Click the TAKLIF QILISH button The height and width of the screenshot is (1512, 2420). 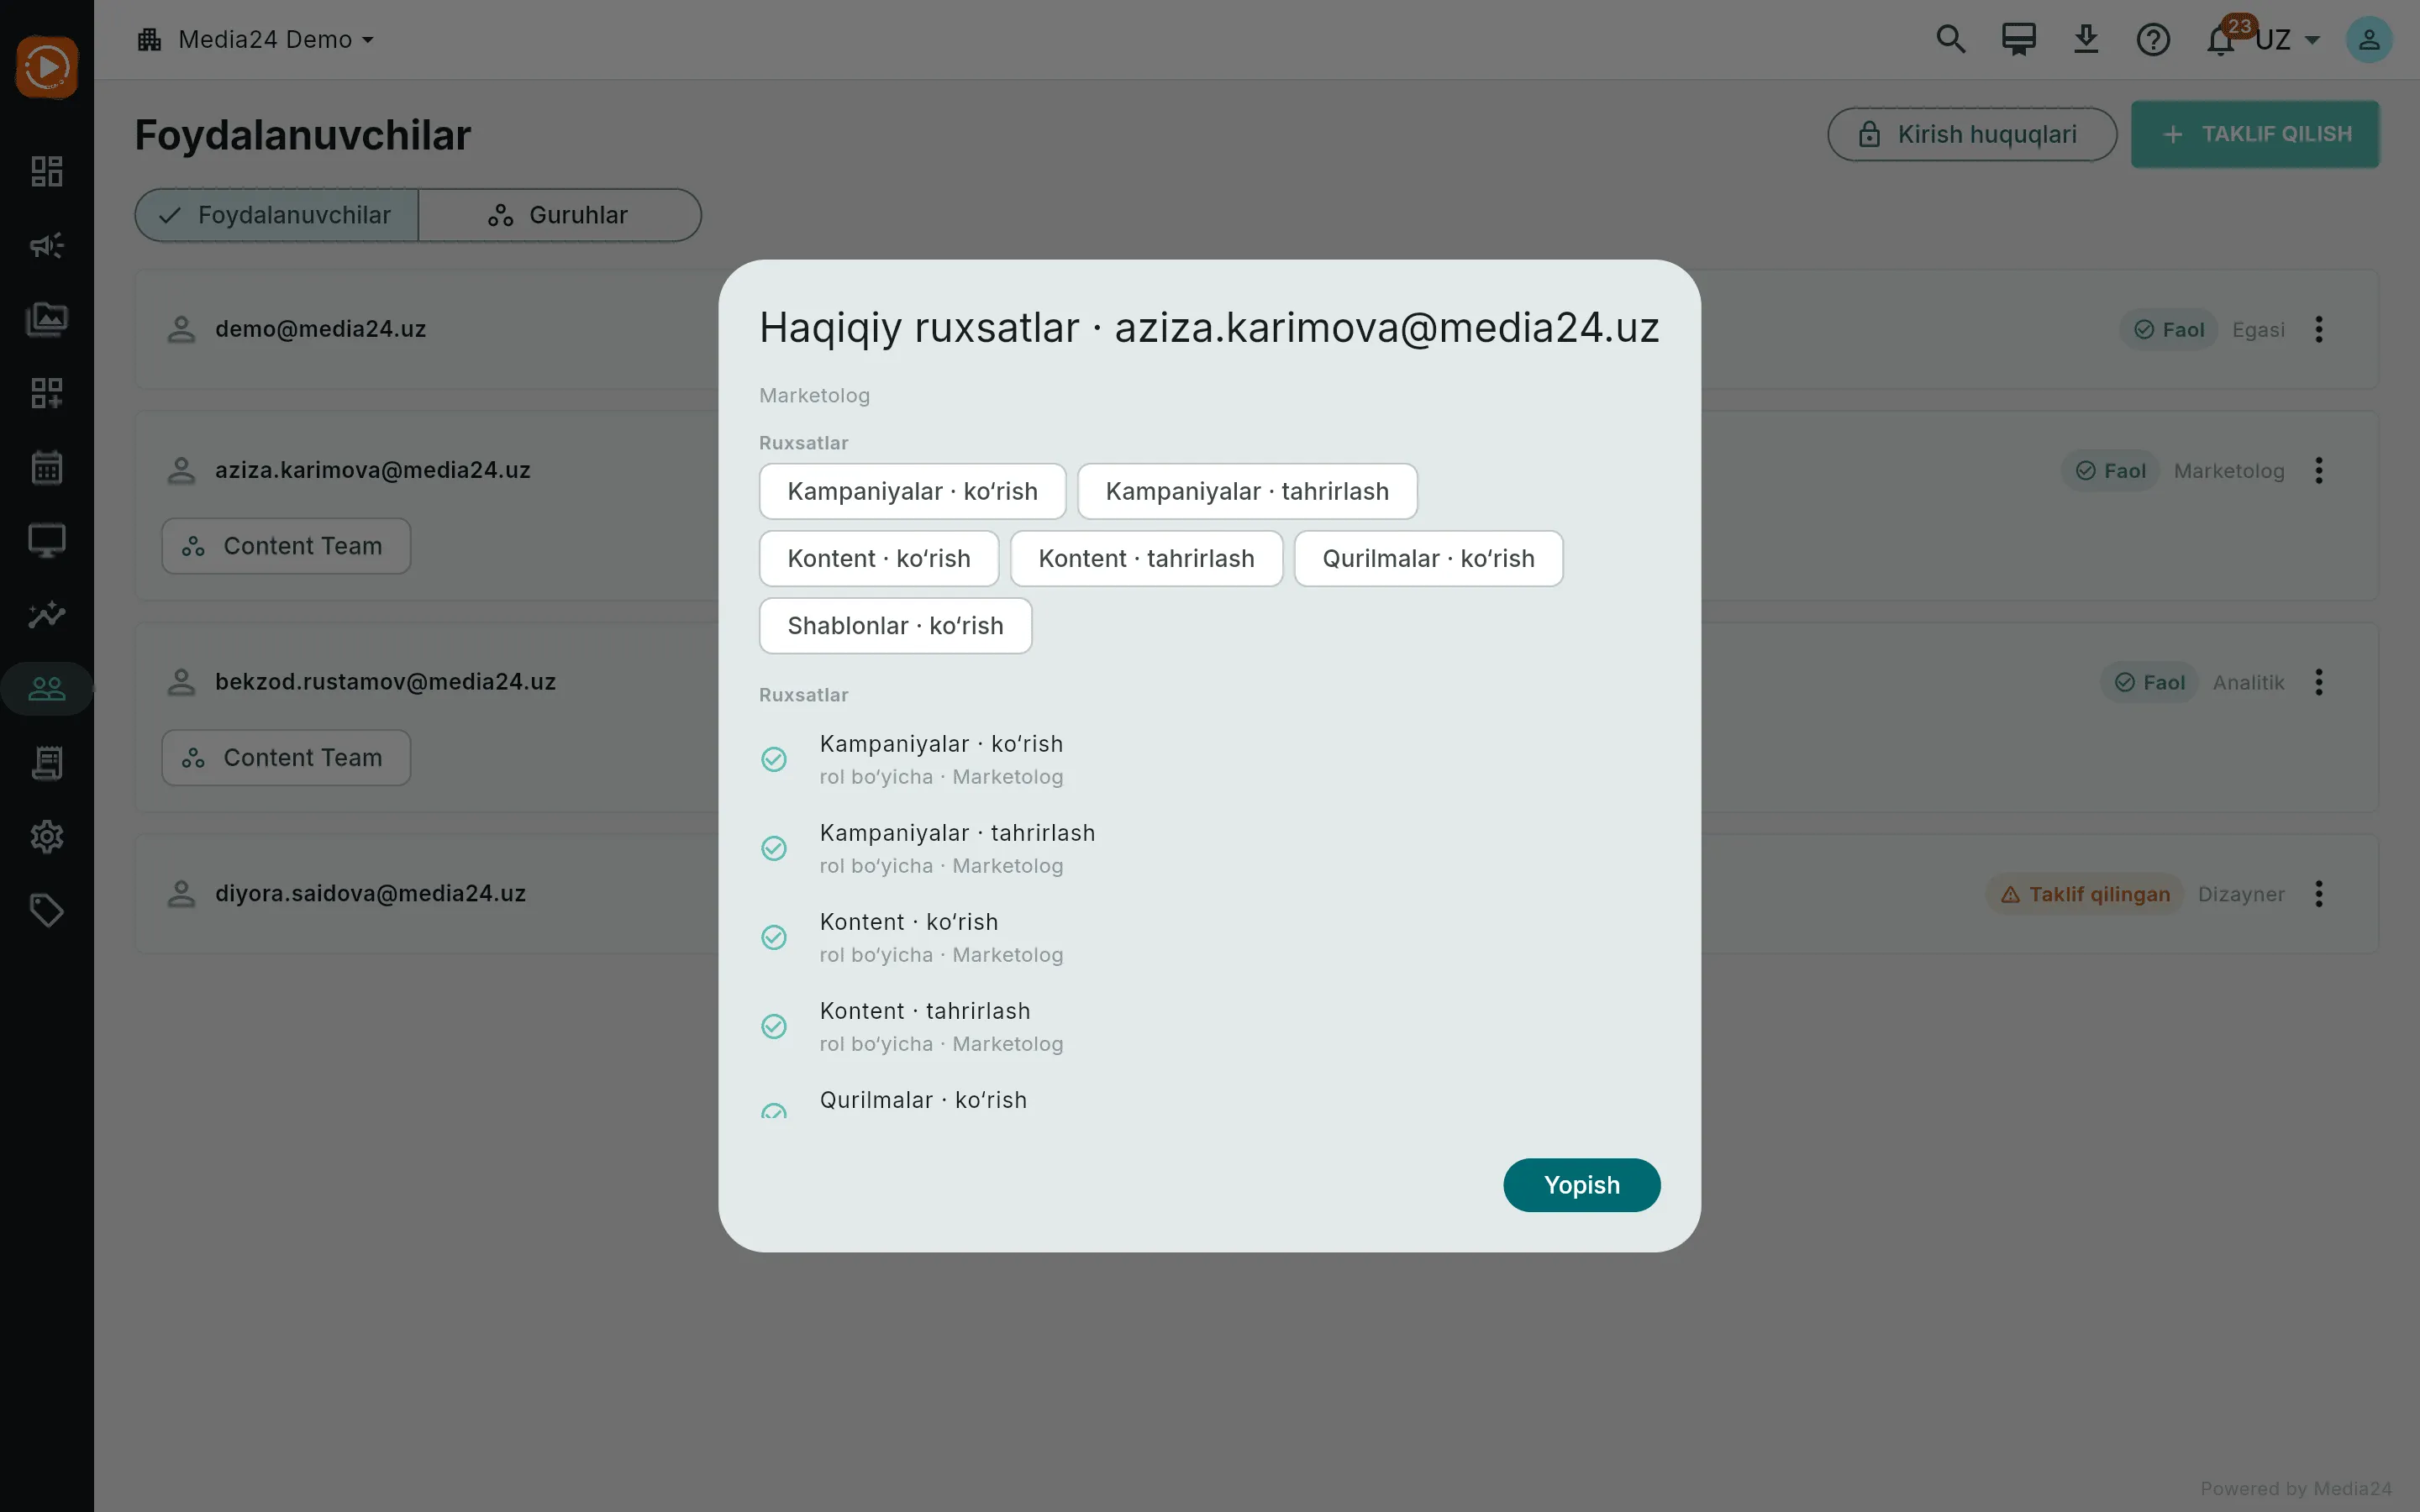point(2255,134)
